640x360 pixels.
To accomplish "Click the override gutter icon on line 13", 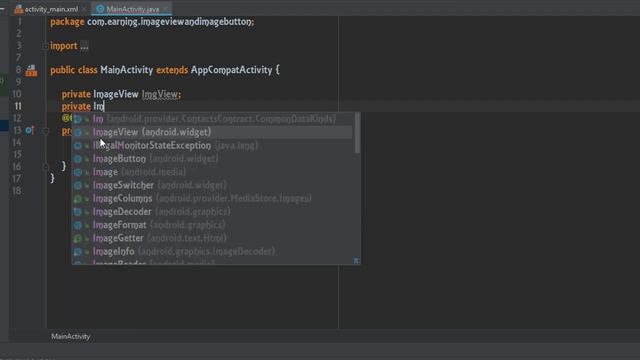I will click(x=29, y=130).
